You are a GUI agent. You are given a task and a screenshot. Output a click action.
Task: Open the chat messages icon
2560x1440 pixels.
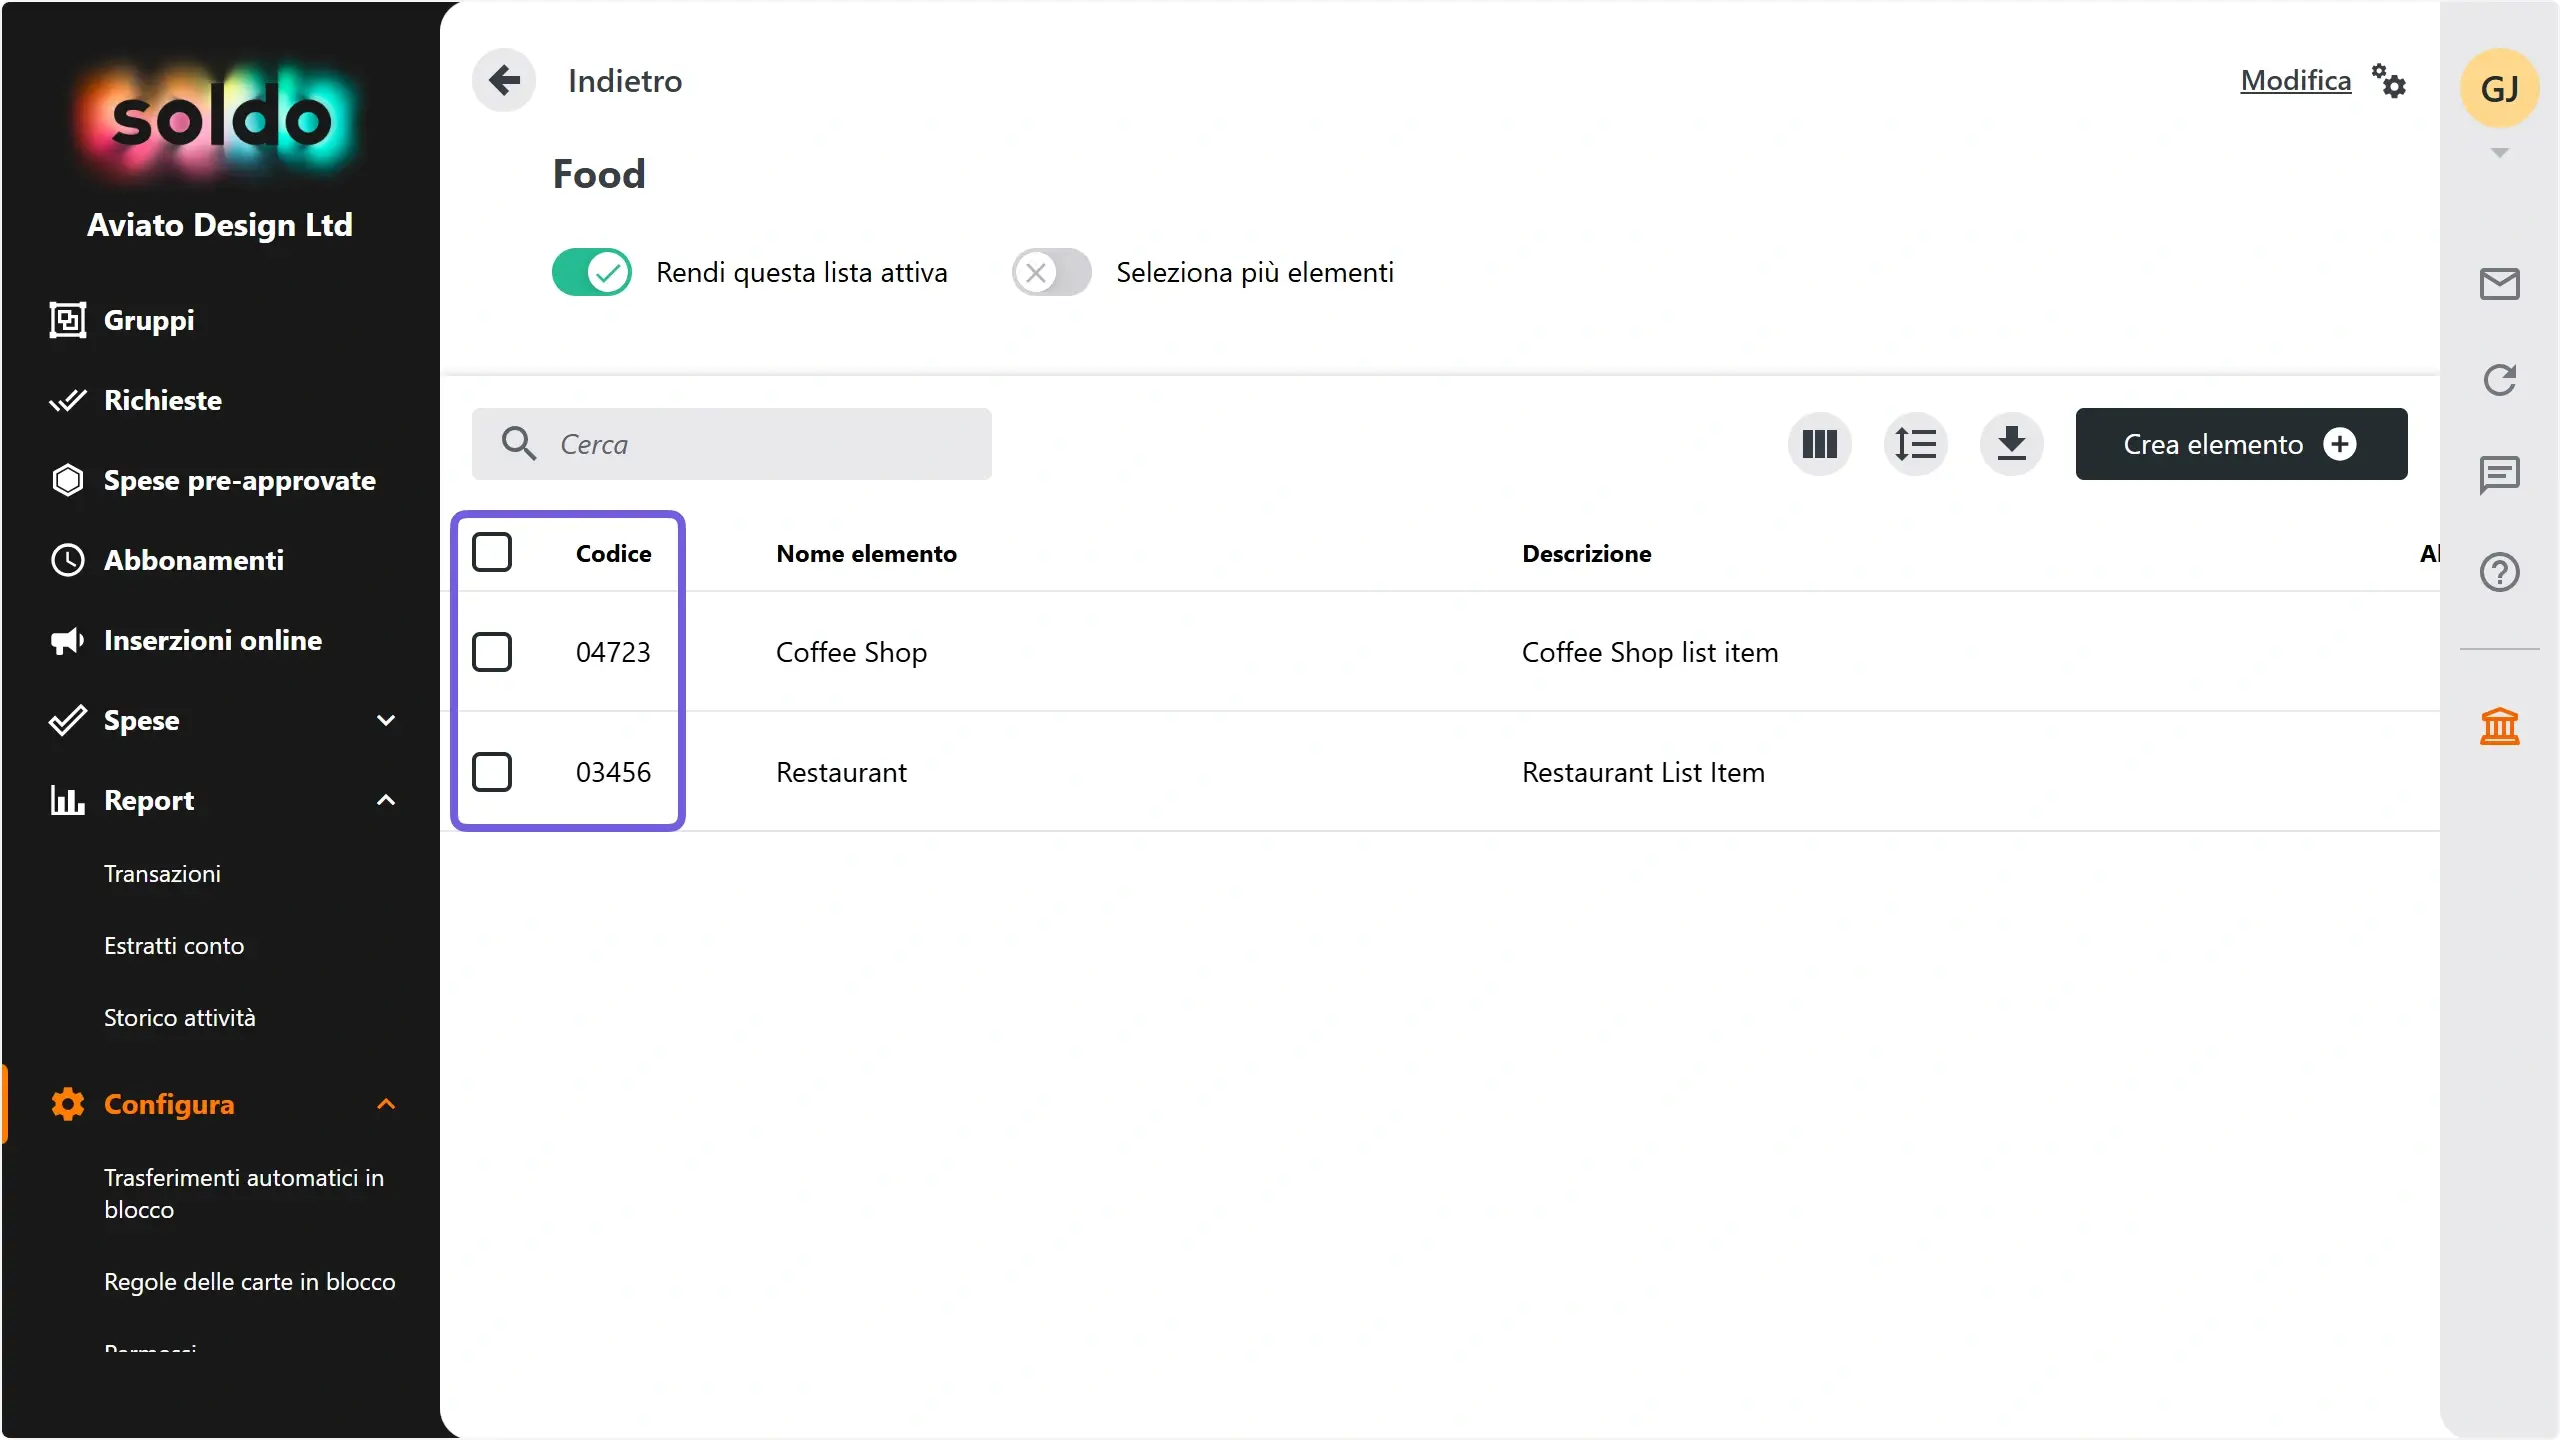(x=2499, y=476)
